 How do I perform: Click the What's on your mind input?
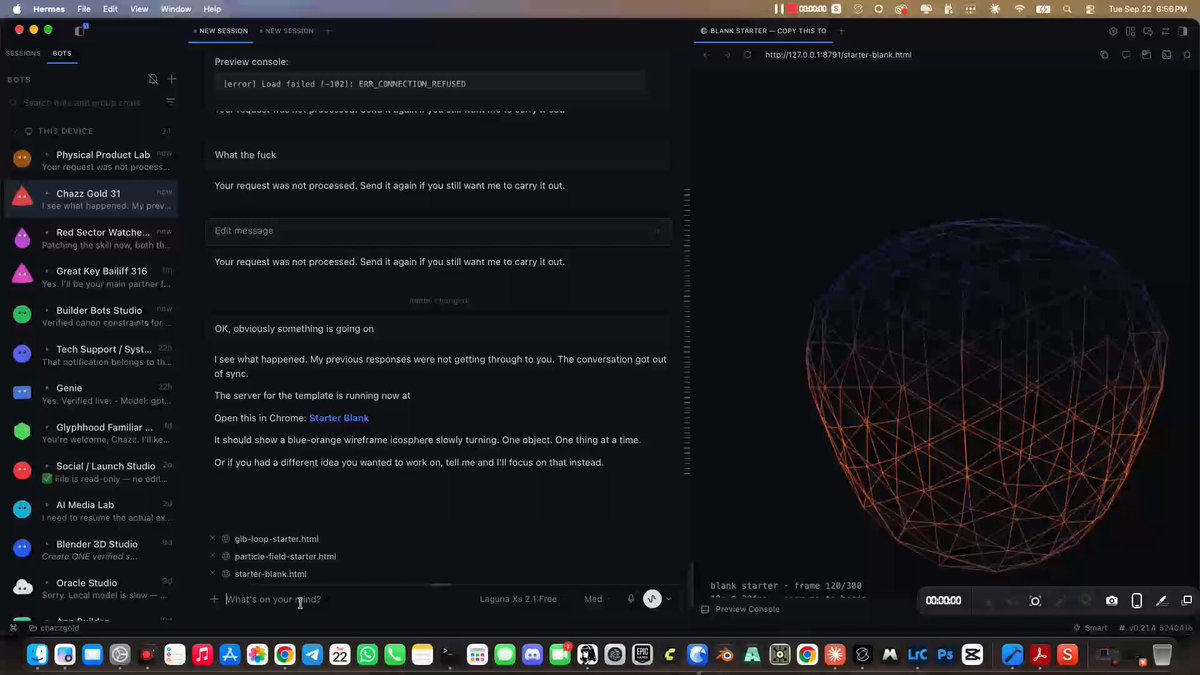click(345, 599)
